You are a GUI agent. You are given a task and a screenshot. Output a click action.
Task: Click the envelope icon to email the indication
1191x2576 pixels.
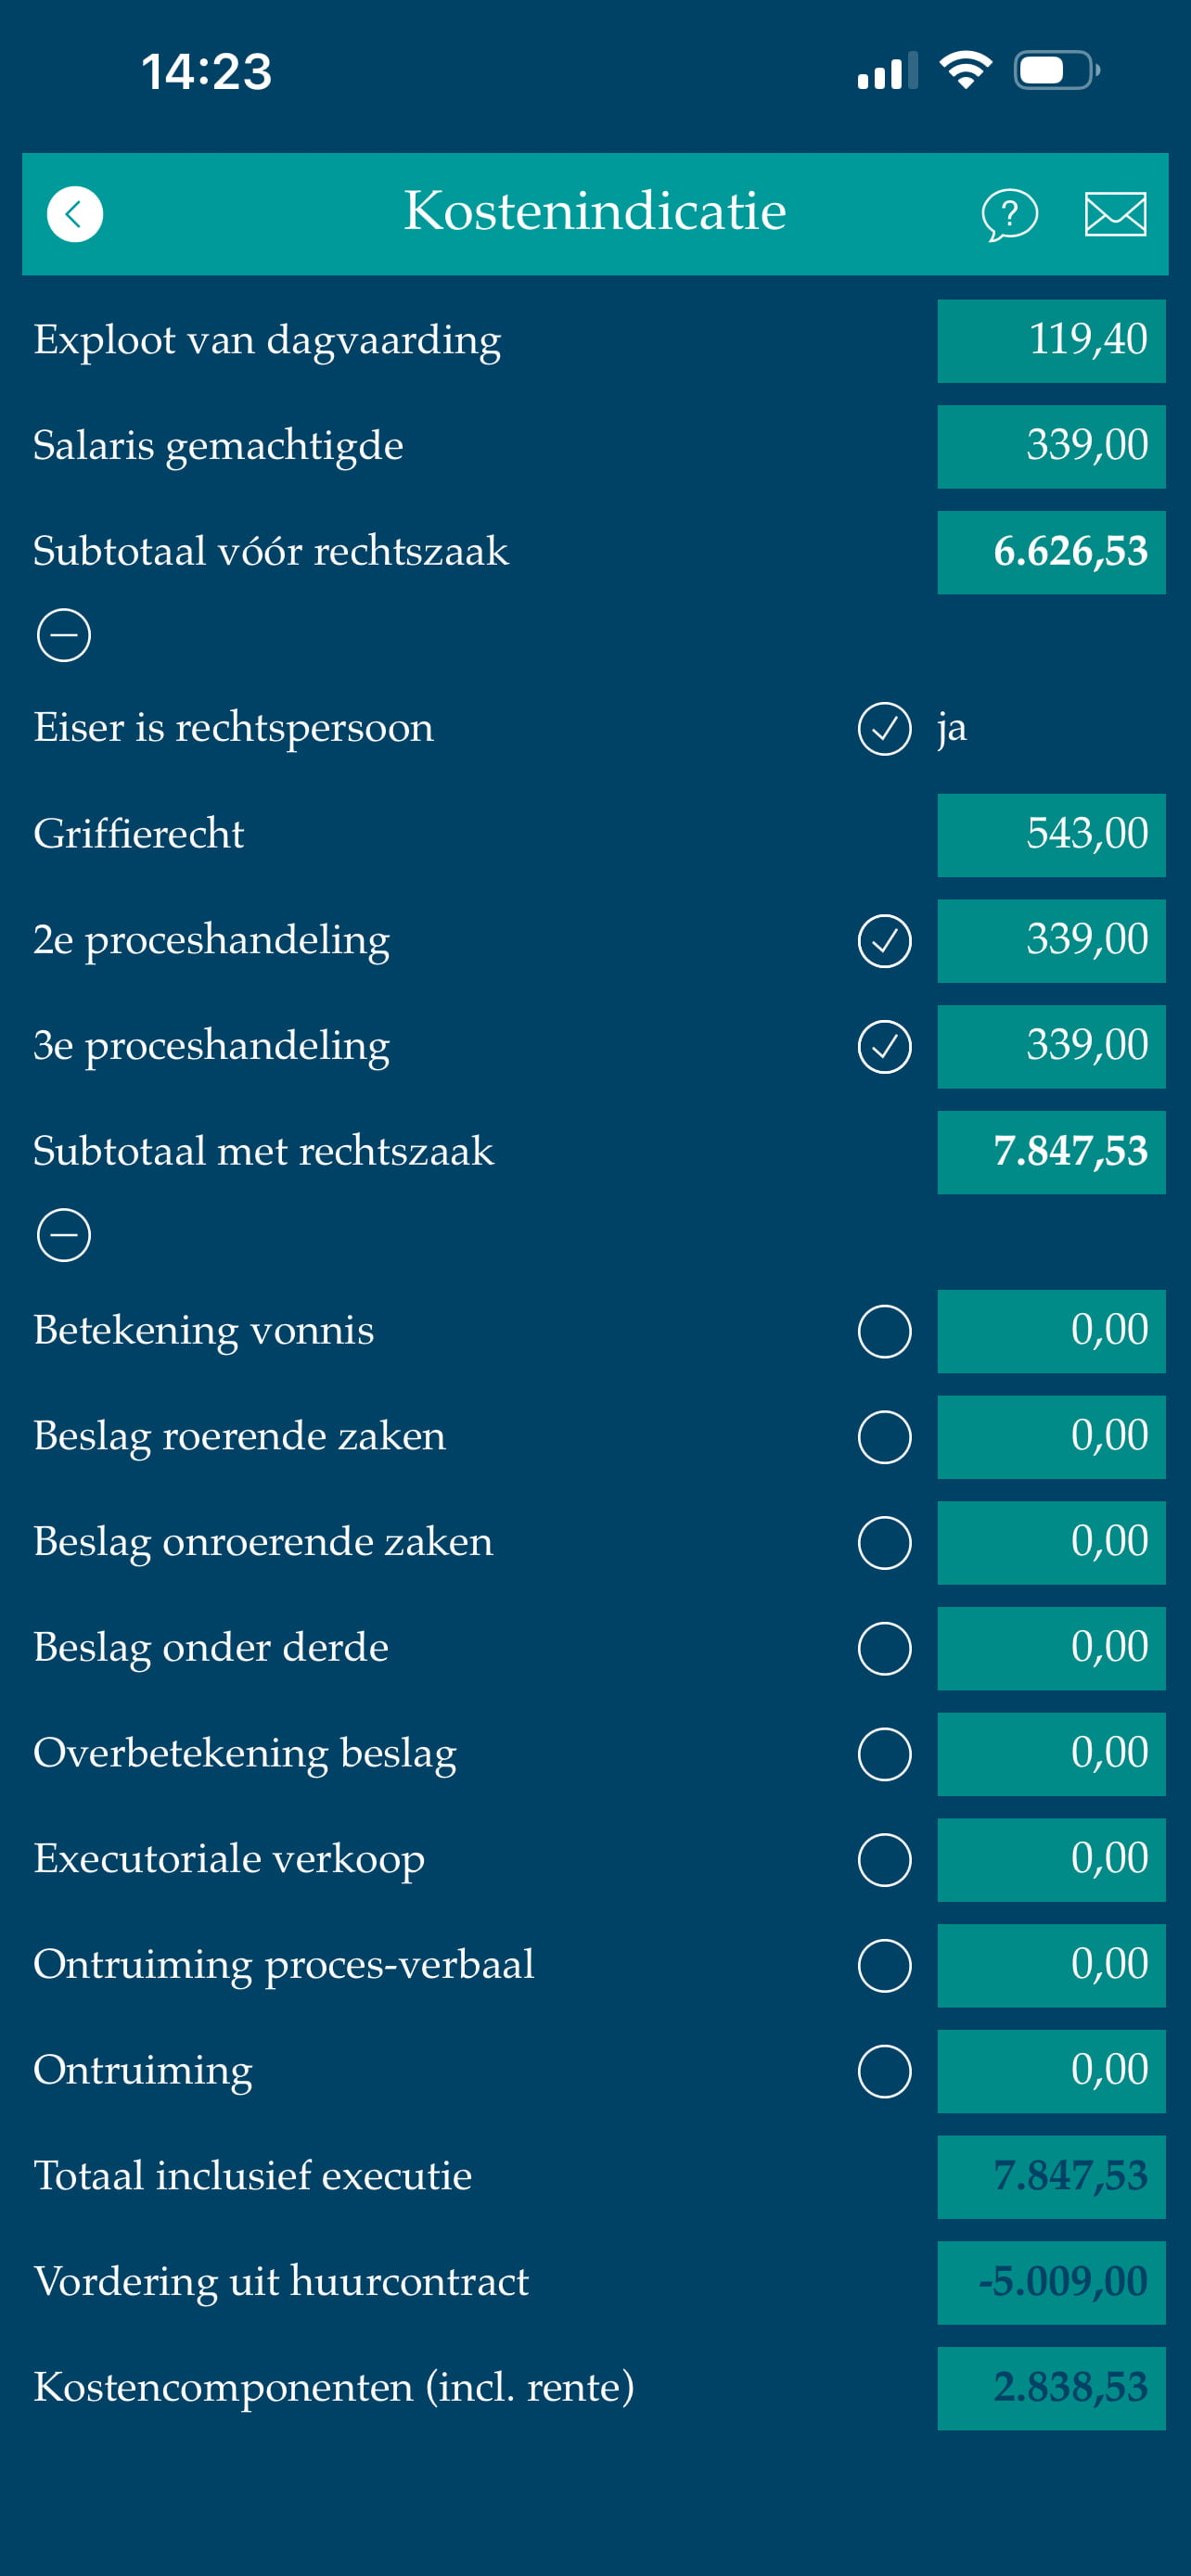[x=1114, y=213]
